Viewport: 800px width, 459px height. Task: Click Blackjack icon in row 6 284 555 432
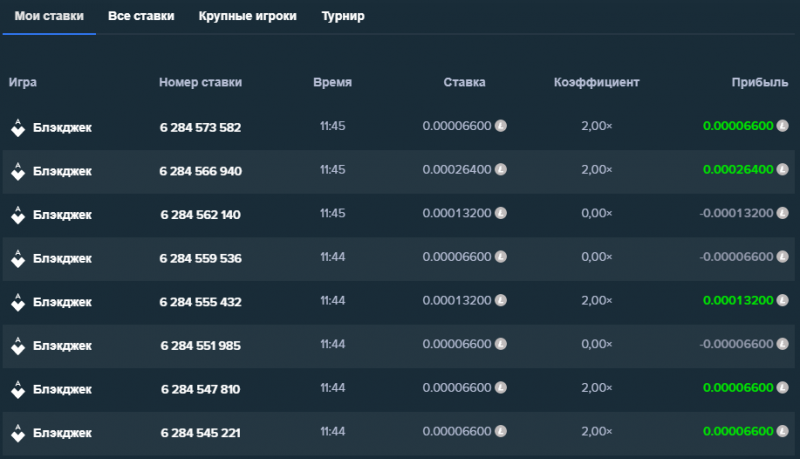pyautogui.click(x=18, y=302)
